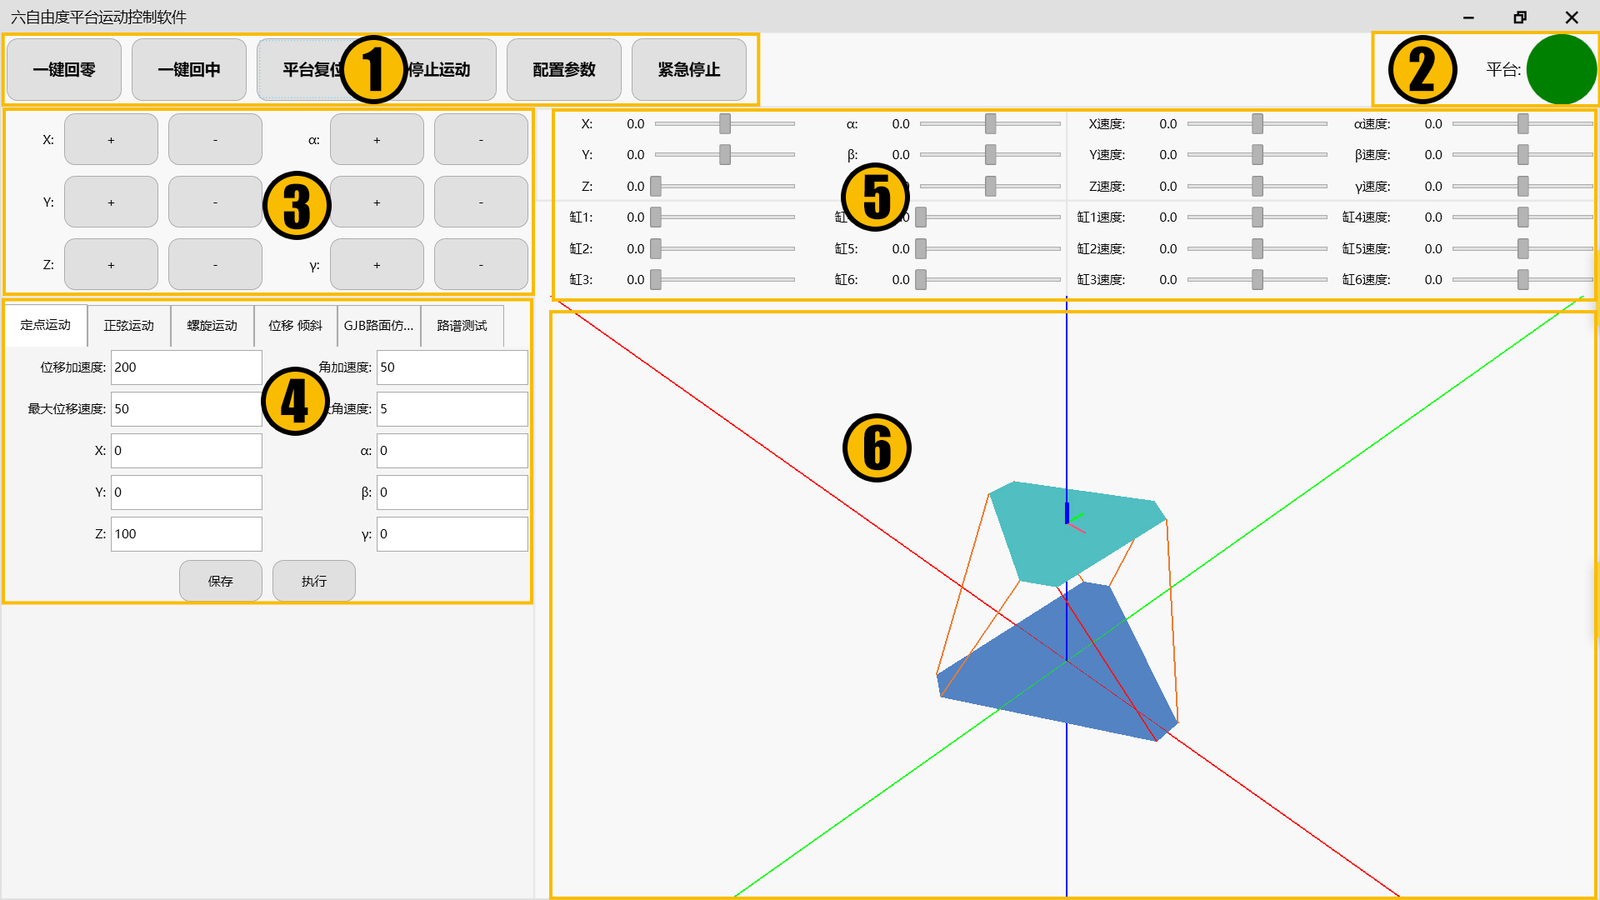This screenshot has width=1600, height=900.
Task: Click the 缸2 length slider
Action: [725, 249]
